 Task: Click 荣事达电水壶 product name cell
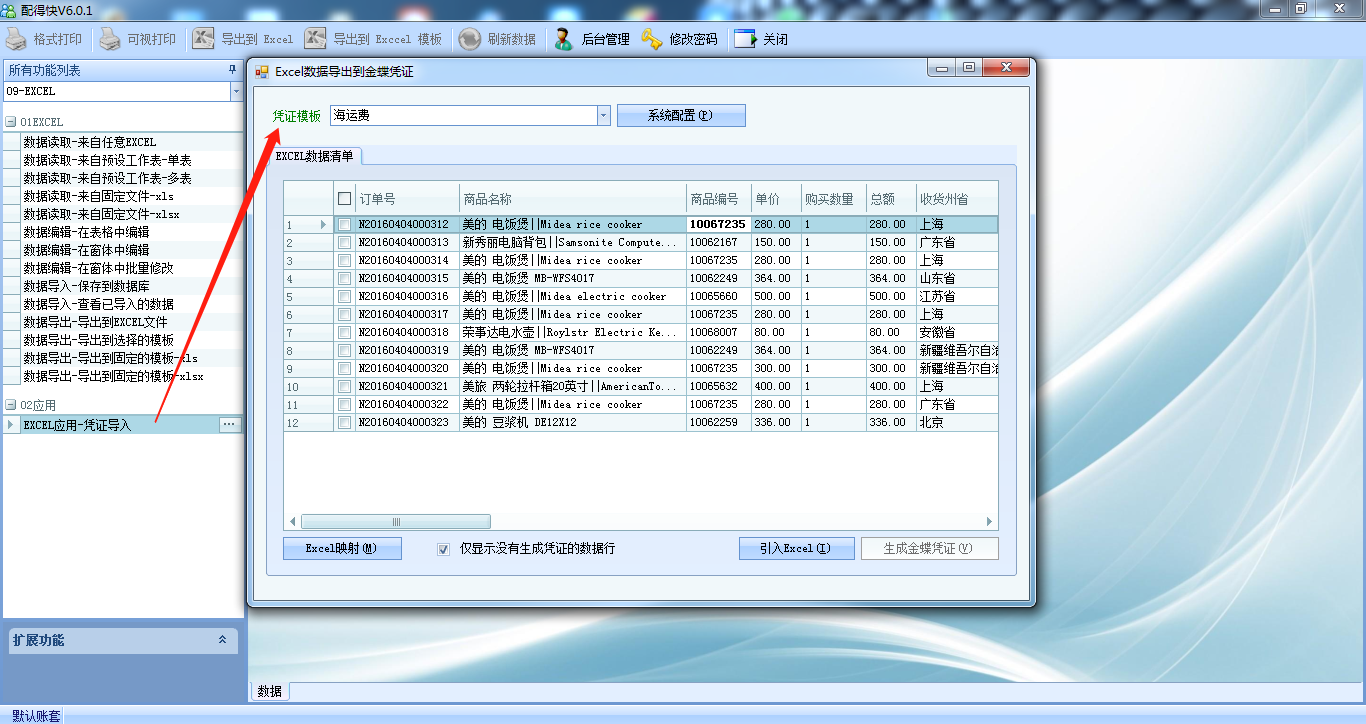[572, 333]
